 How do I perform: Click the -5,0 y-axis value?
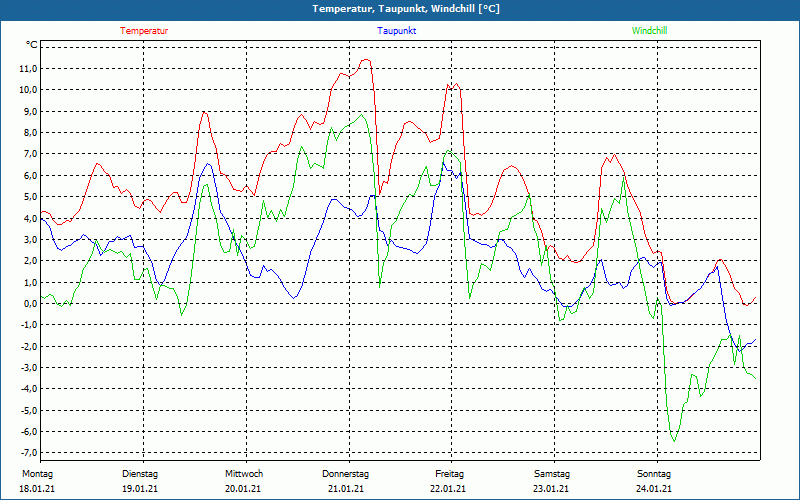pyautogui.click(x=29, y=410)
